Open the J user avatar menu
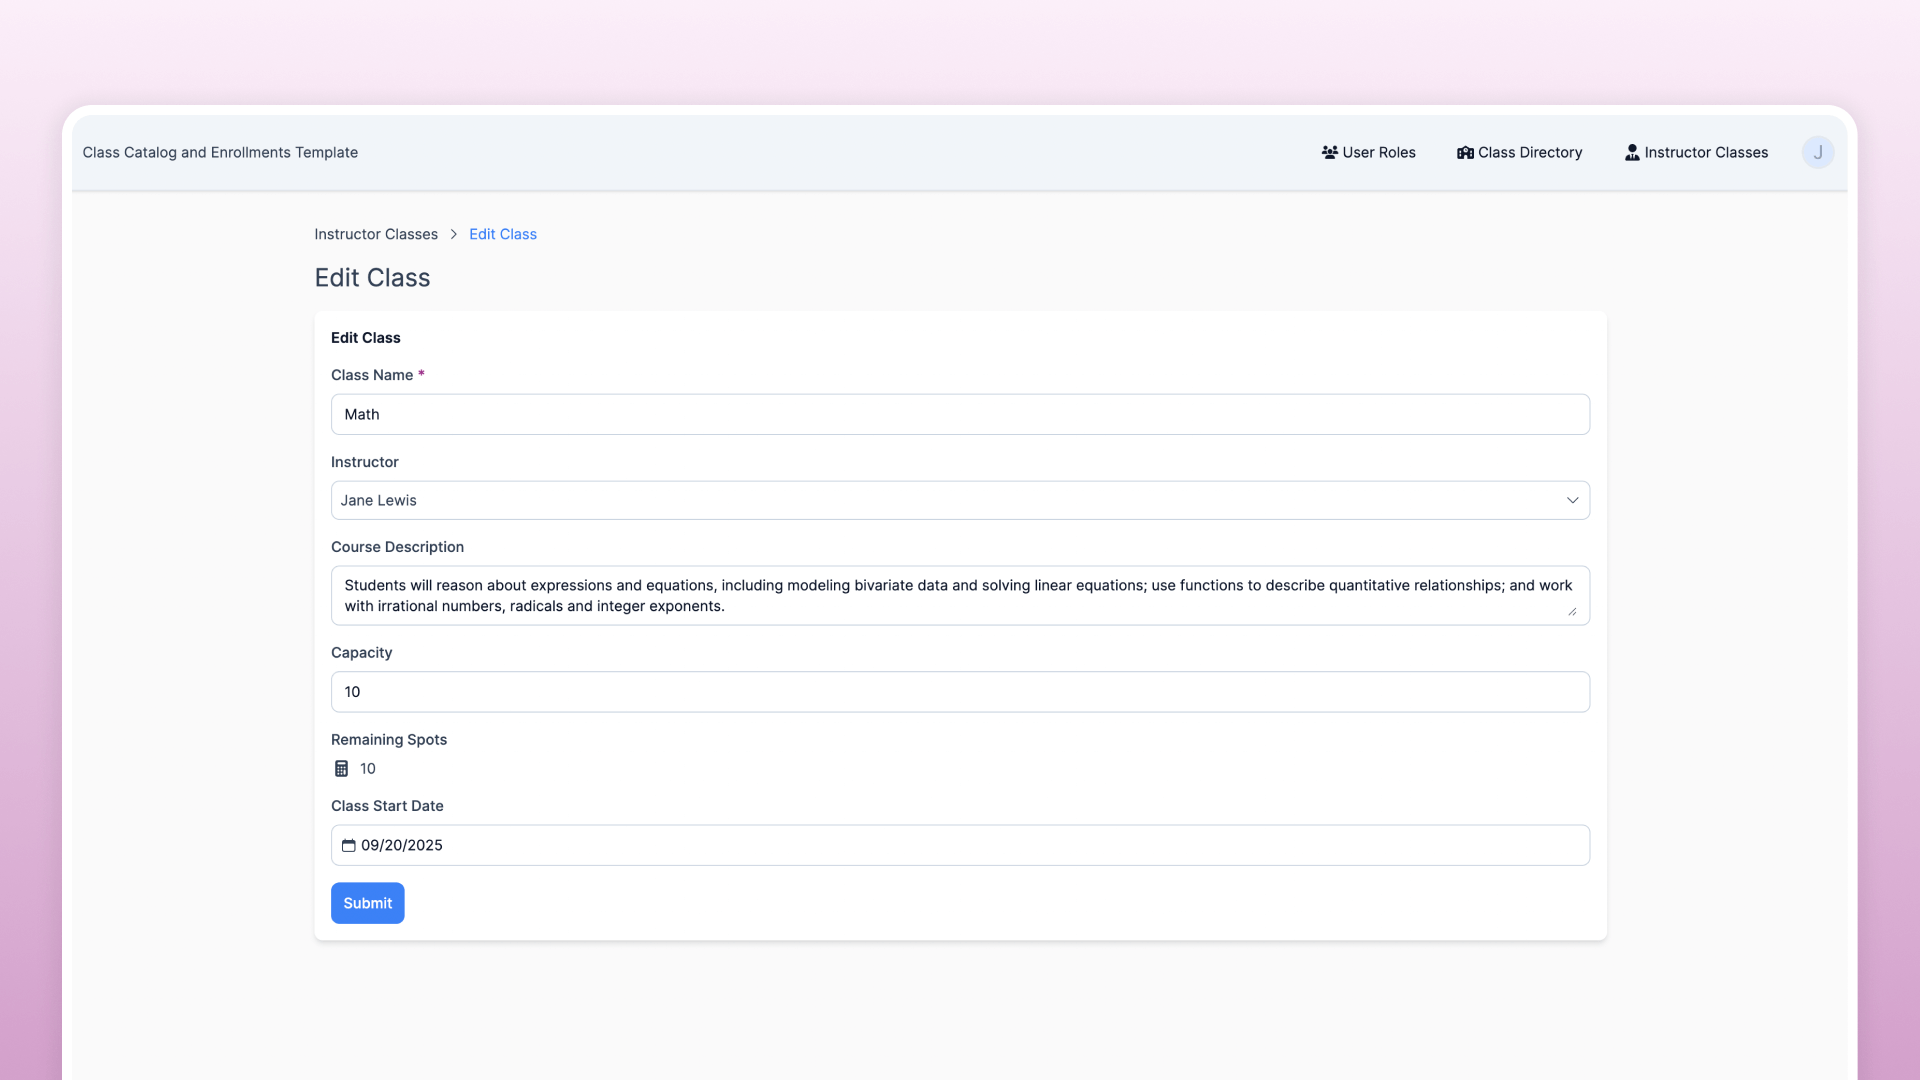The width and height of the screenshot is (1920, 1080). point(1817,152)
